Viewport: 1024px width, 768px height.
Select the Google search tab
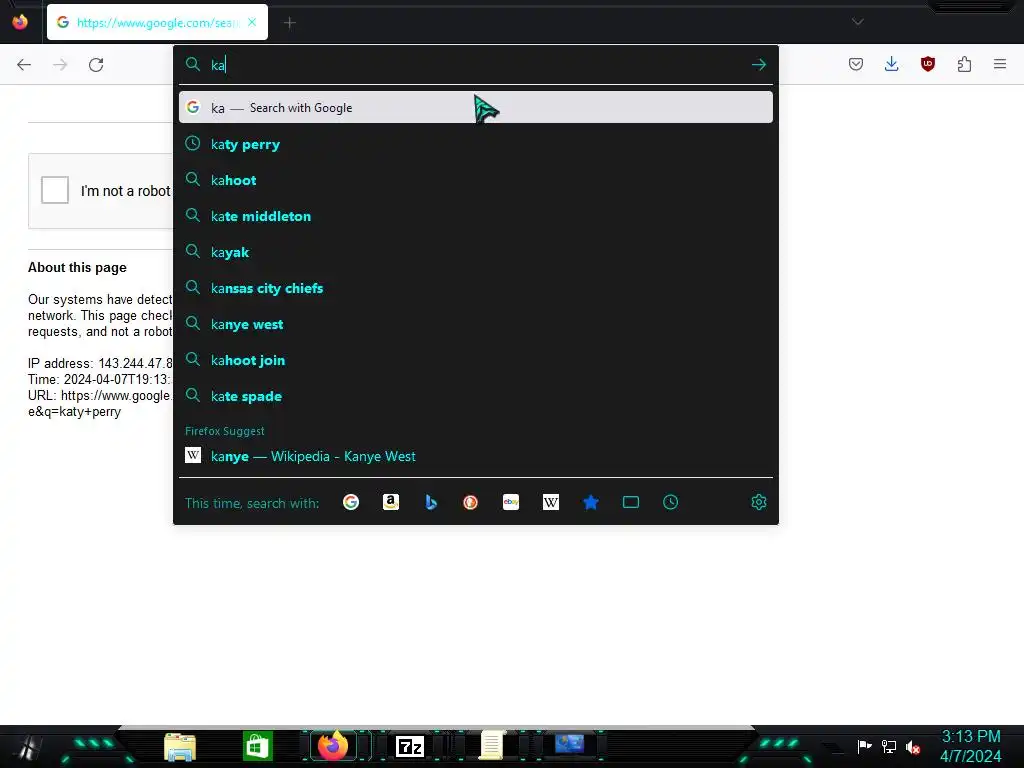[157, 22]
